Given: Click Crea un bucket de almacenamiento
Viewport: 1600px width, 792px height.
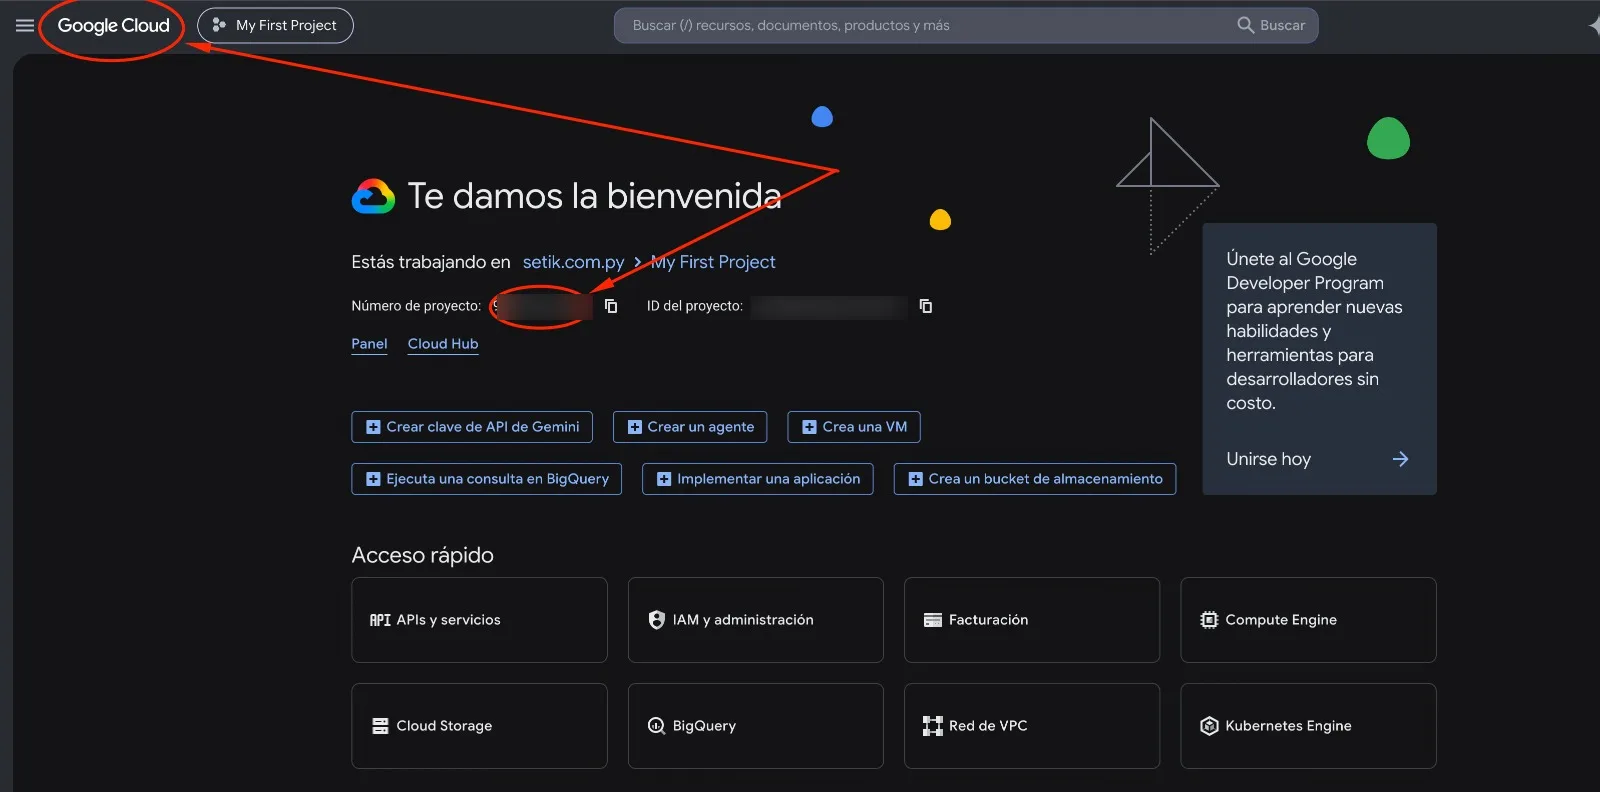Looking at the screenshot, I should [x=1035, y=479].
